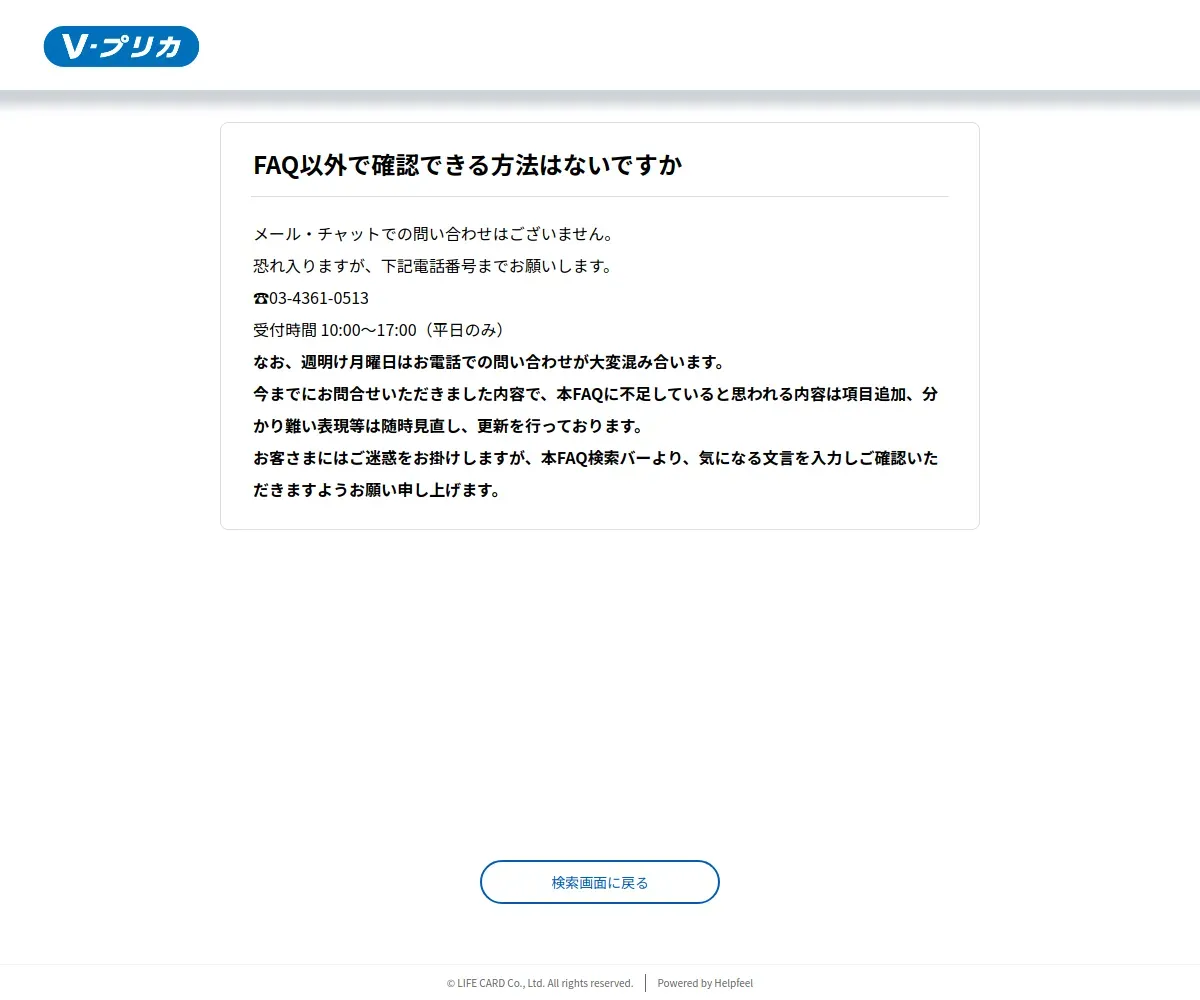This screenshot has height=1000, width=1200.
Task: Click the LIFE CARD copyright text
Action: (x=540, y=983)
